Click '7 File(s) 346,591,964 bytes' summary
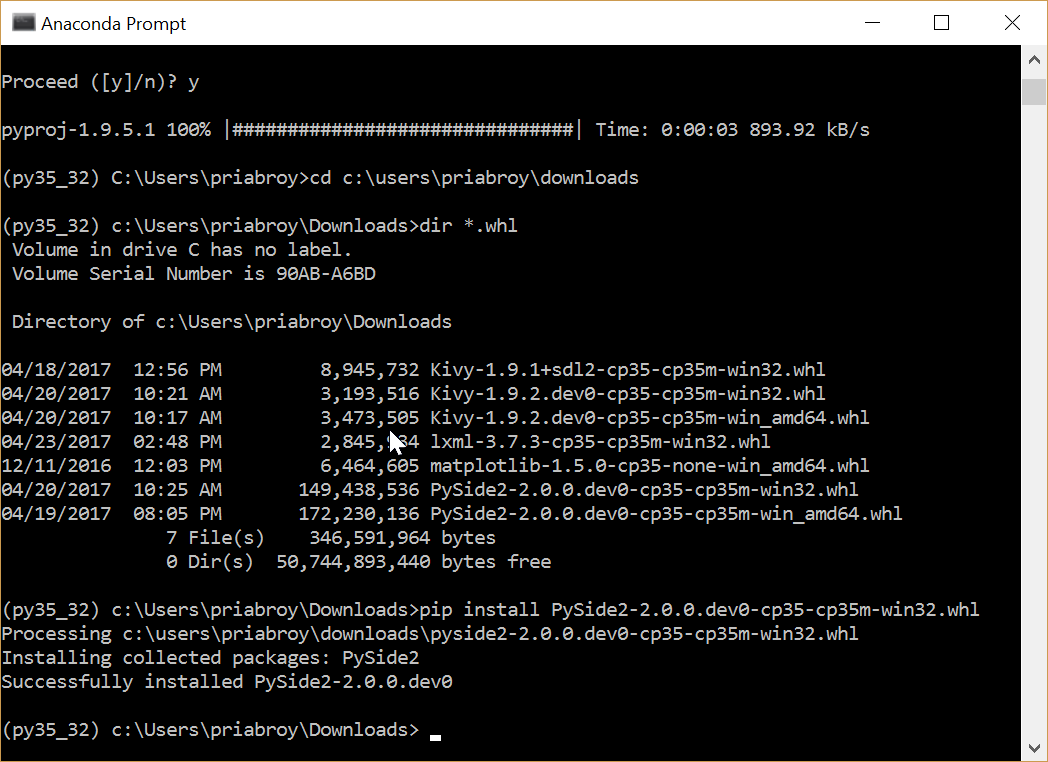1048x762 pixels. coord(331,538)
